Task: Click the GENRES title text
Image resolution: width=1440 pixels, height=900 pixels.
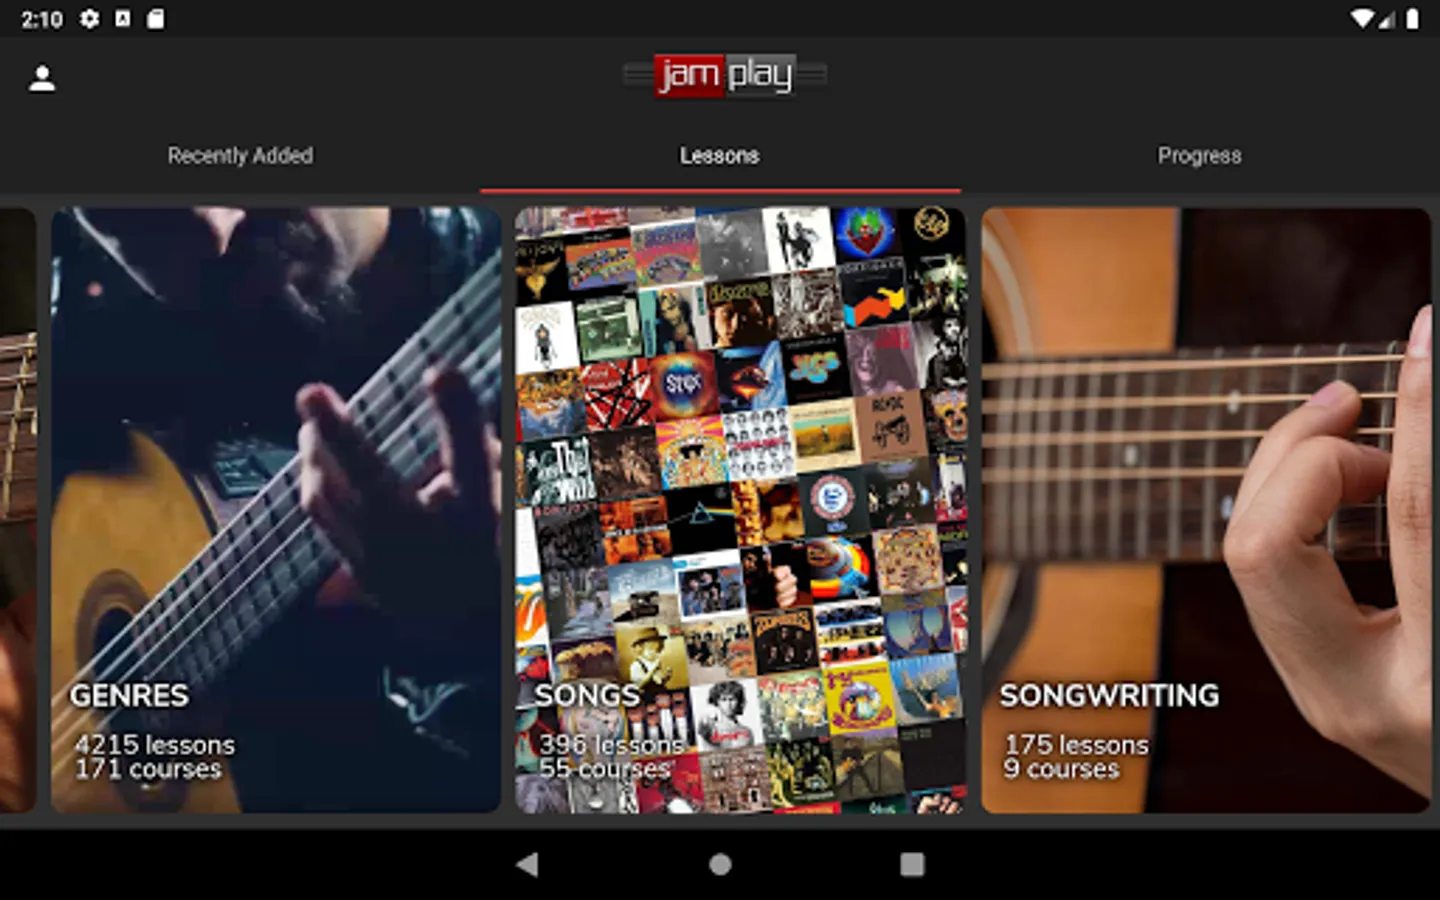Action: pos(129,695)
